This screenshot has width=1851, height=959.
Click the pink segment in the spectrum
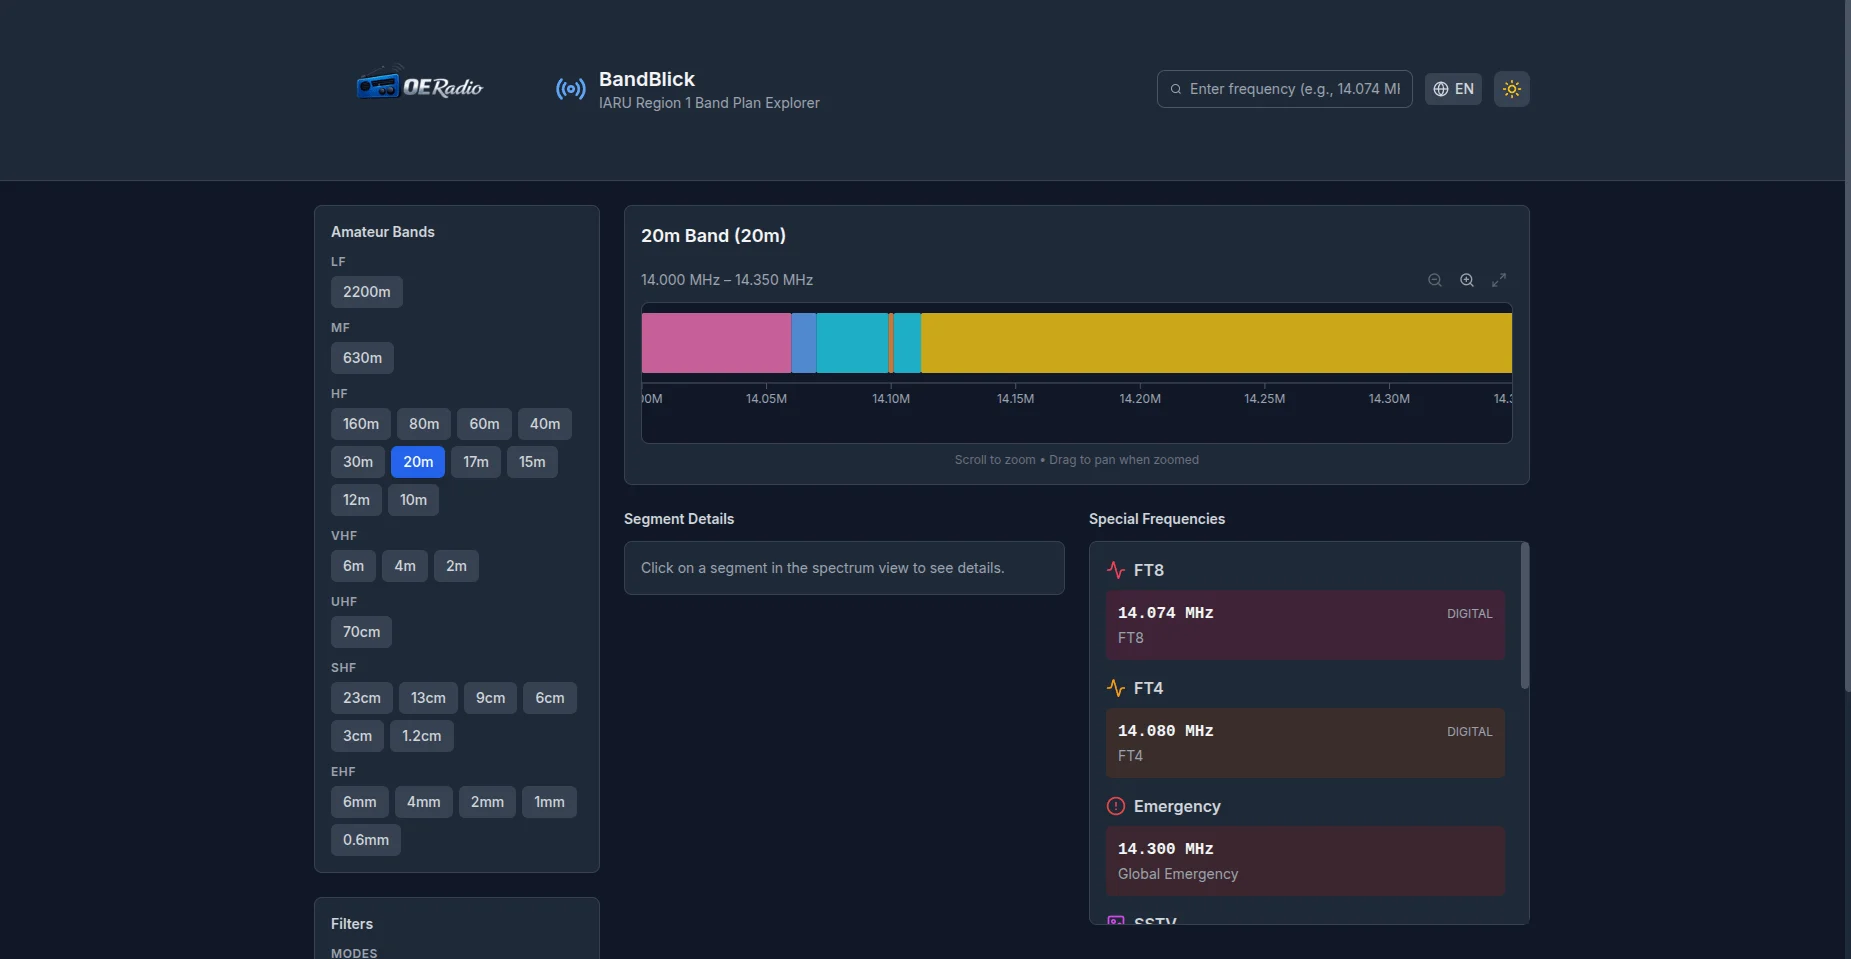click(716, 343)
